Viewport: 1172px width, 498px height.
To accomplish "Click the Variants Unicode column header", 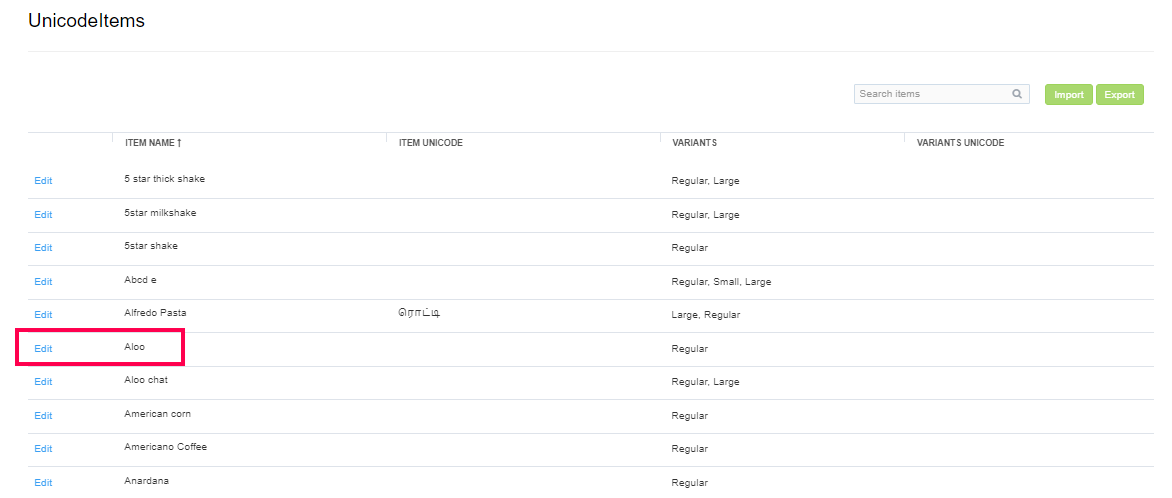I will [960, 143].
